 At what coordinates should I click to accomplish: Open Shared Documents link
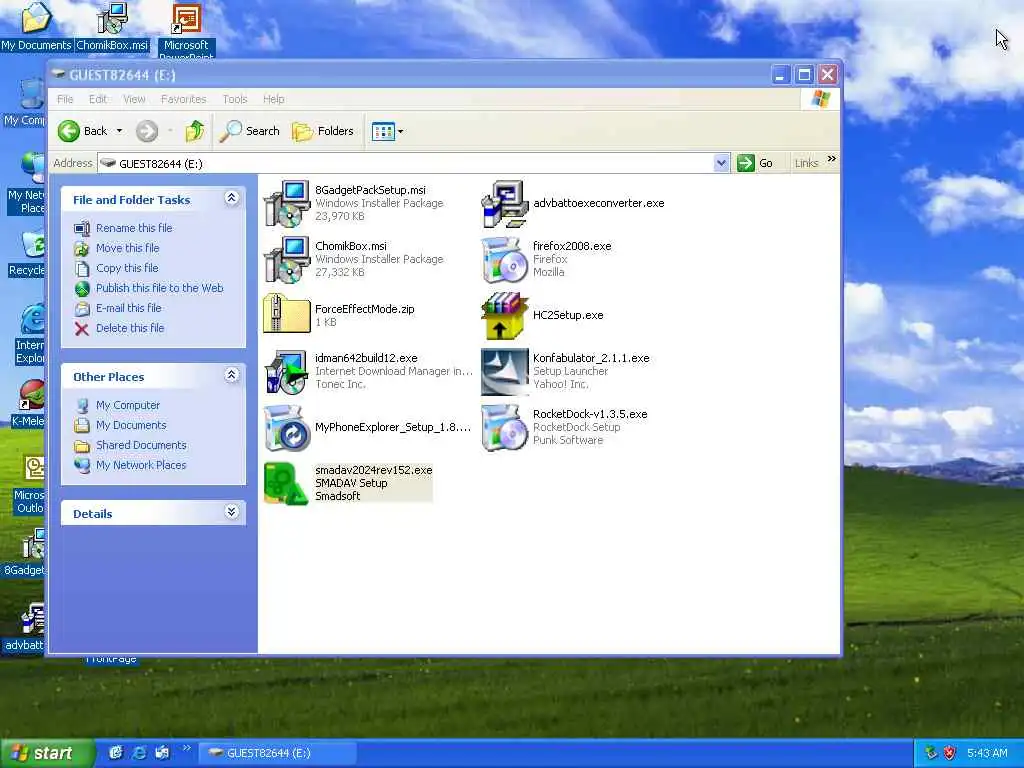(141, 445)
